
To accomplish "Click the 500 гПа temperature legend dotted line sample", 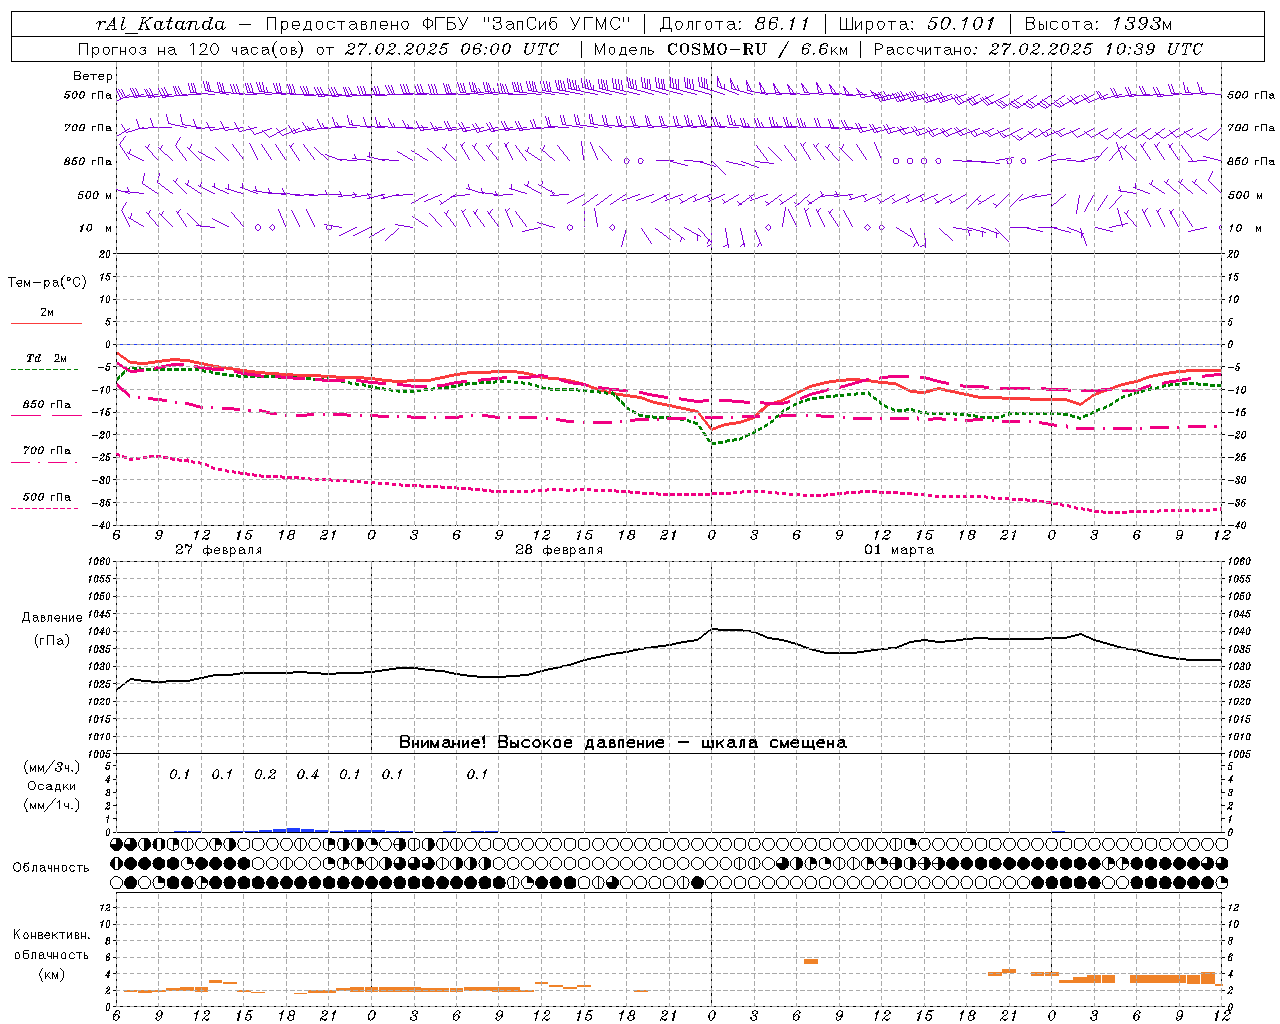I will [x=45, y=508].
